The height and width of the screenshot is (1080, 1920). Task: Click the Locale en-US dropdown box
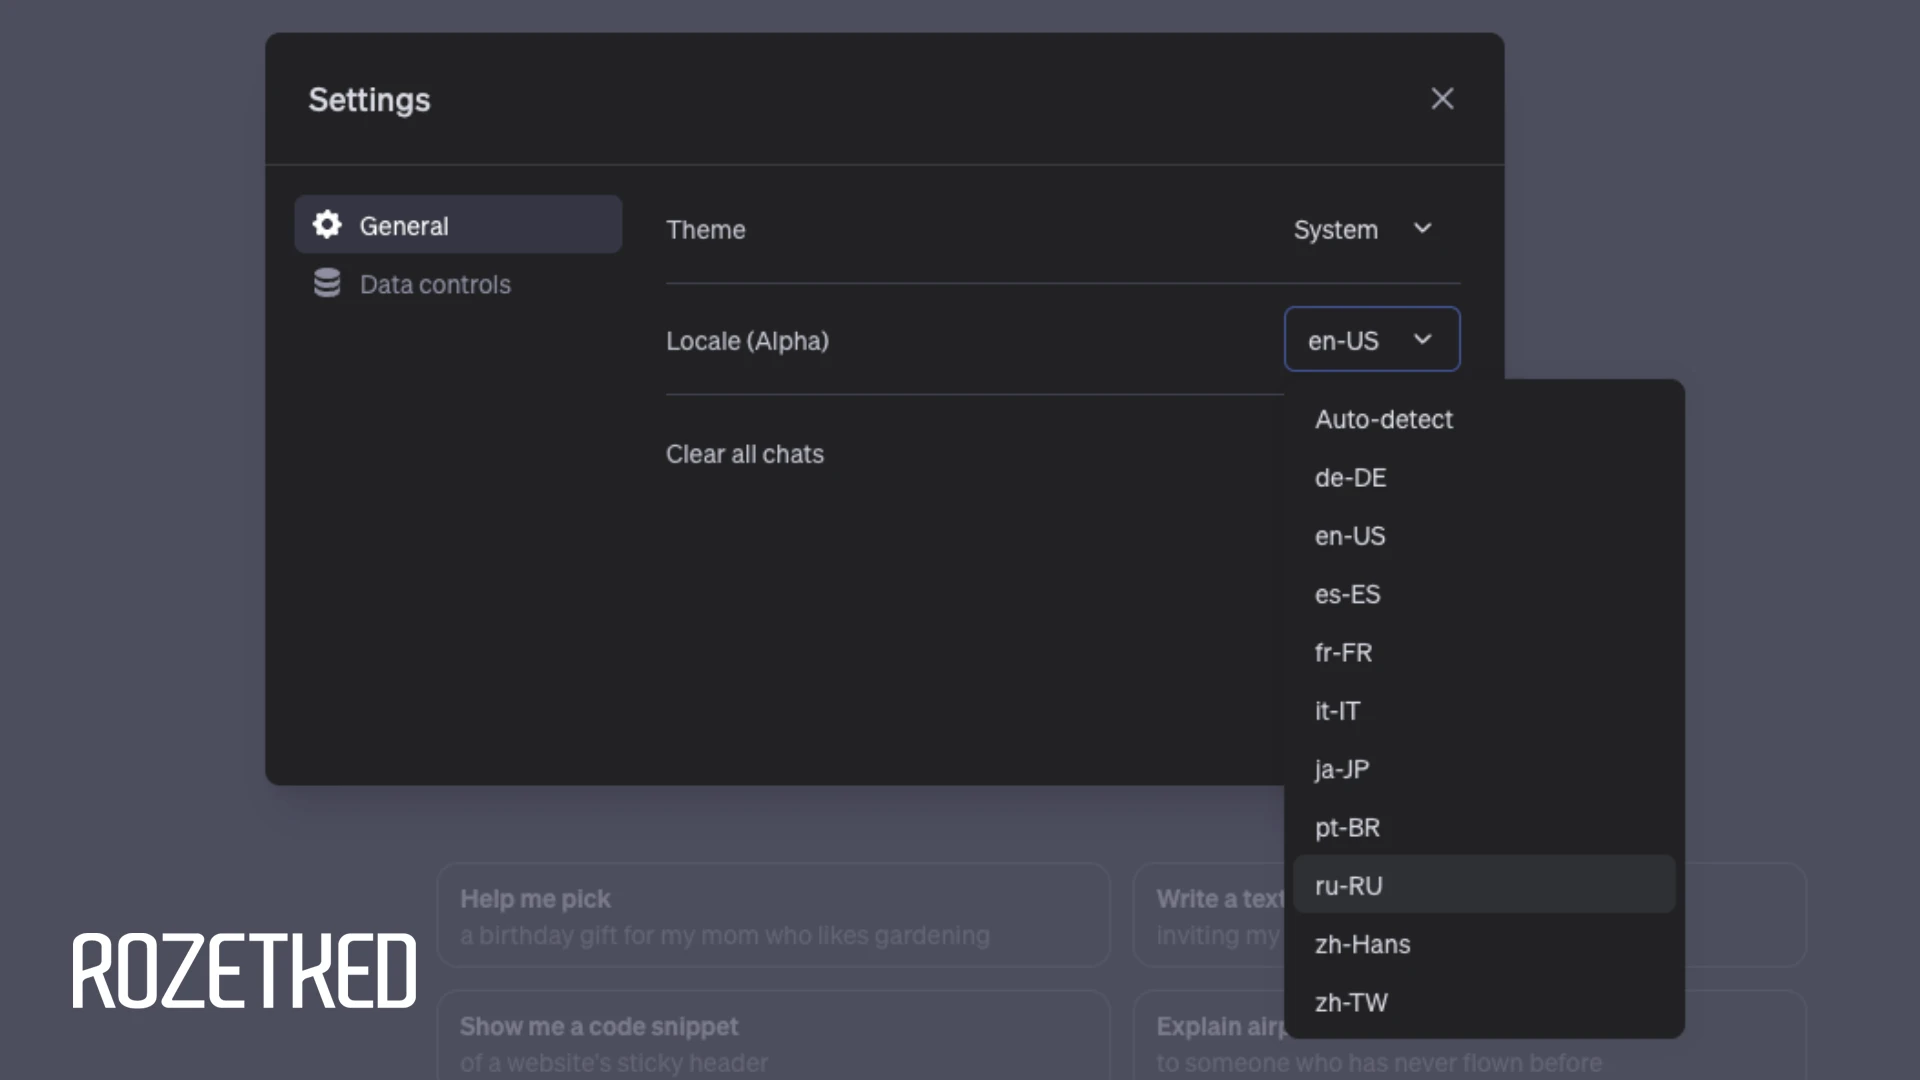click(1371, 340)
